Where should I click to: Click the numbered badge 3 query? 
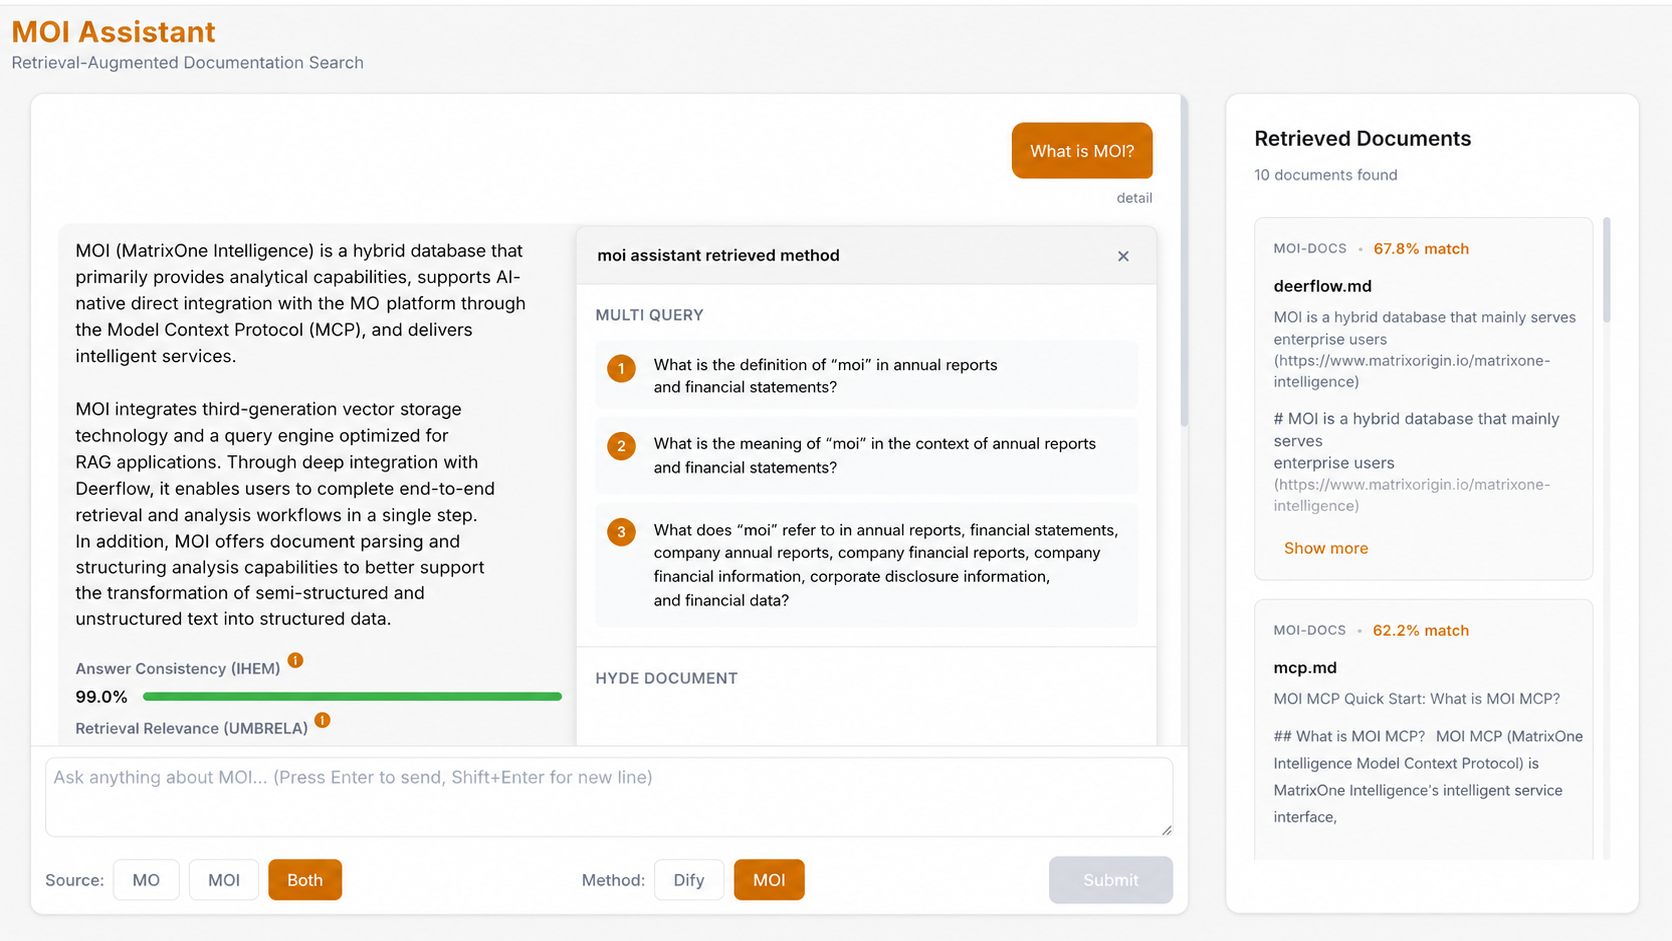(x=621, y=532)
